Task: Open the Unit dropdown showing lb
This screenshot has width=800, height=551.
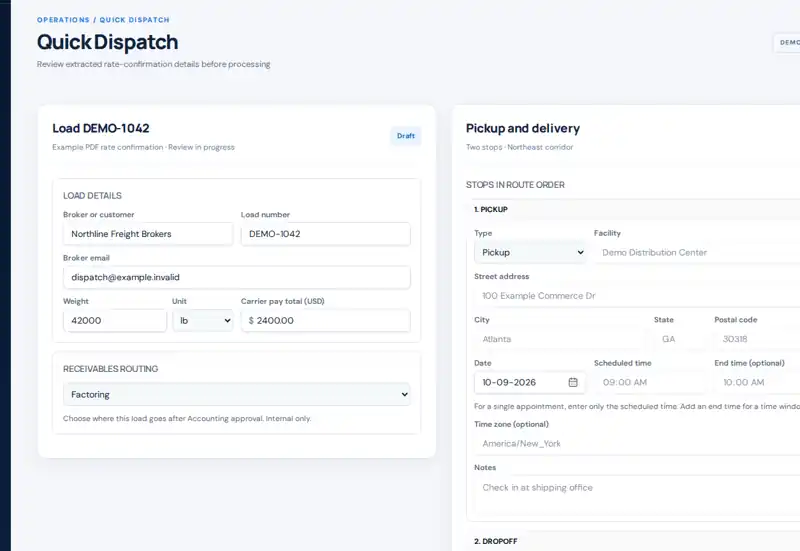Action: (x=203, y=320)
